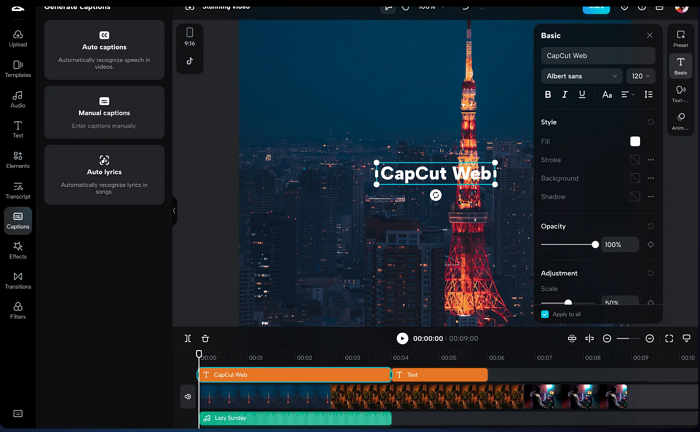
Task: Open the Filters sidebar section
Action: pos(18,311)
